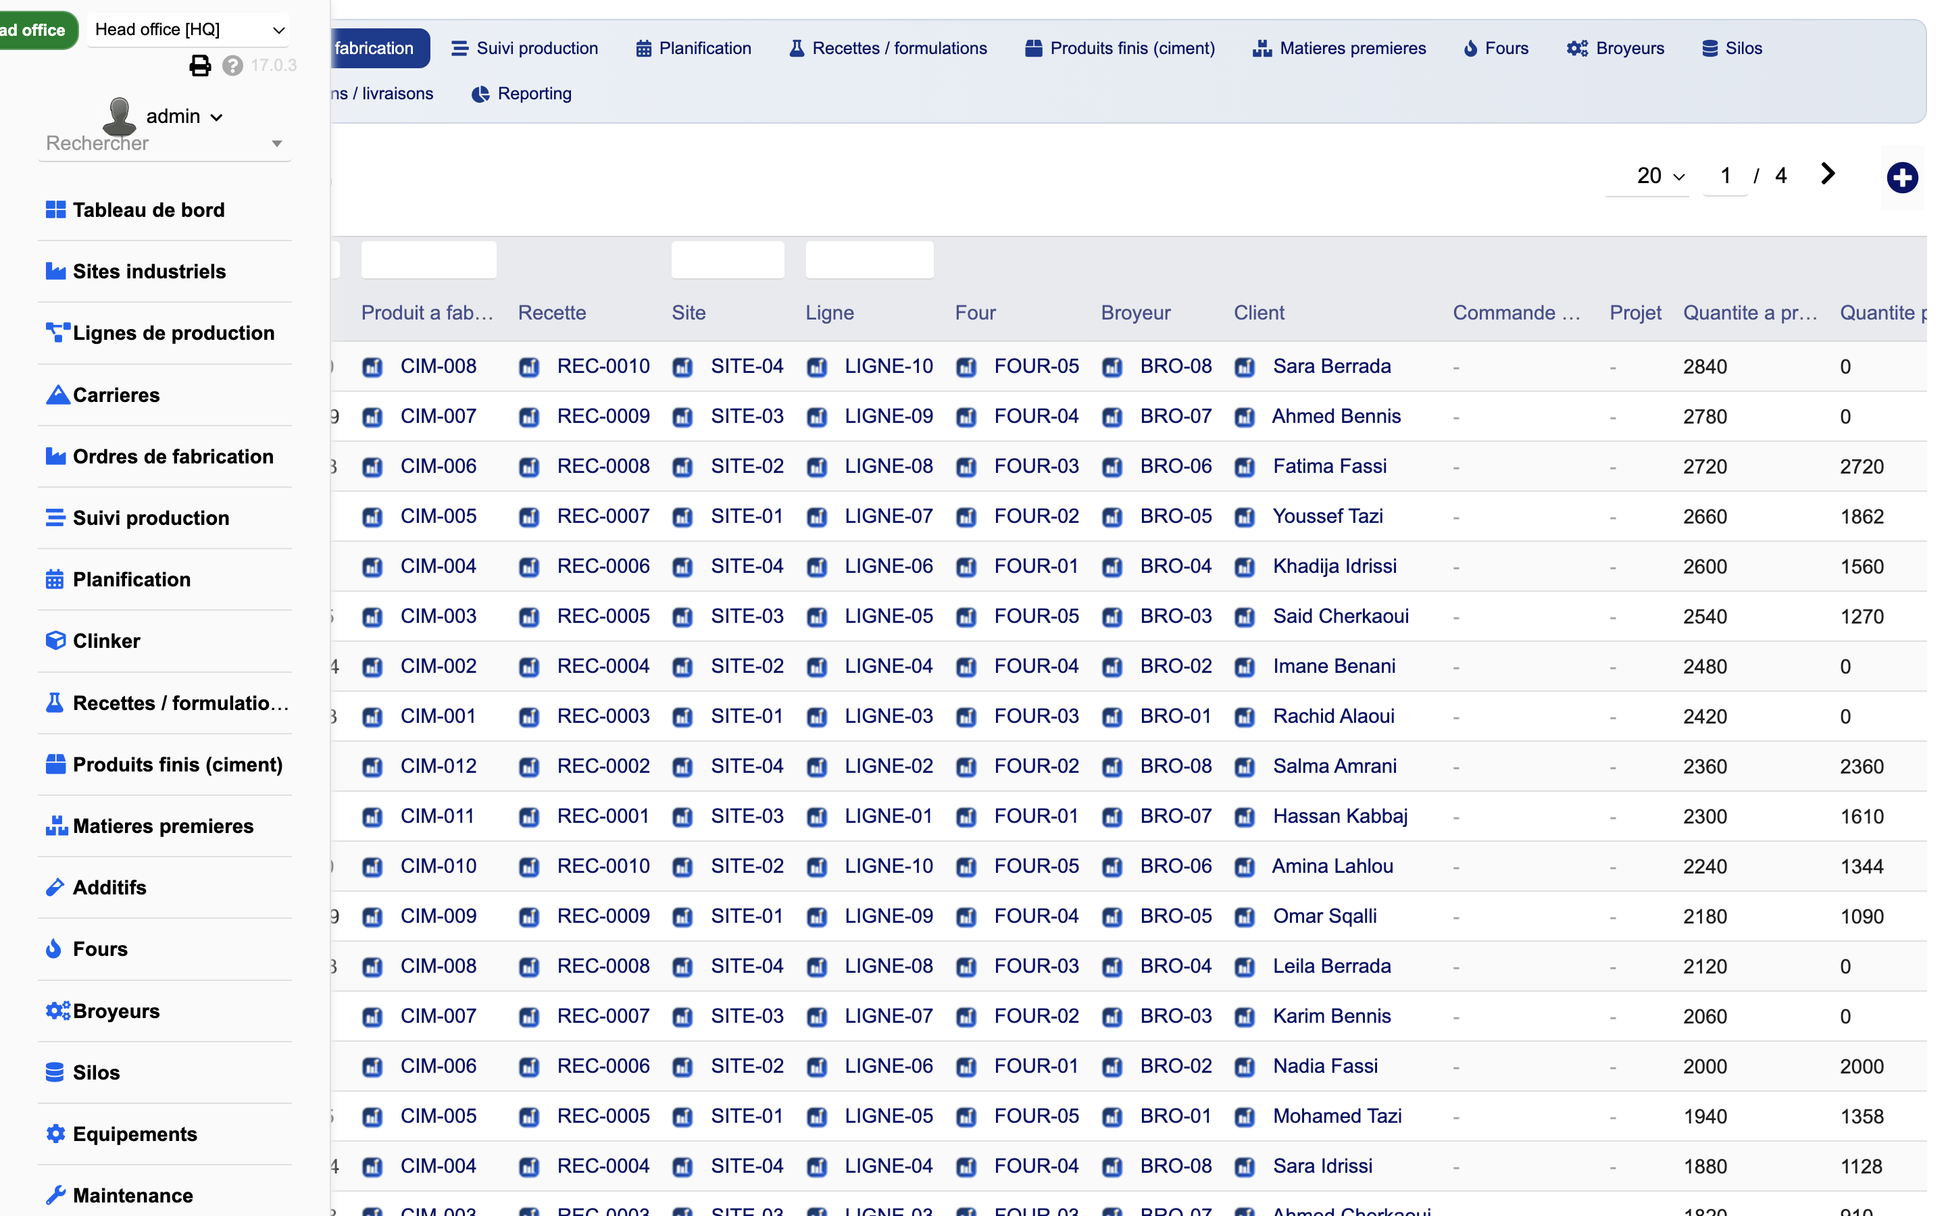
Task: Open recipe REC-0010 in Sara Berrada row
Action: click(603, 366)
